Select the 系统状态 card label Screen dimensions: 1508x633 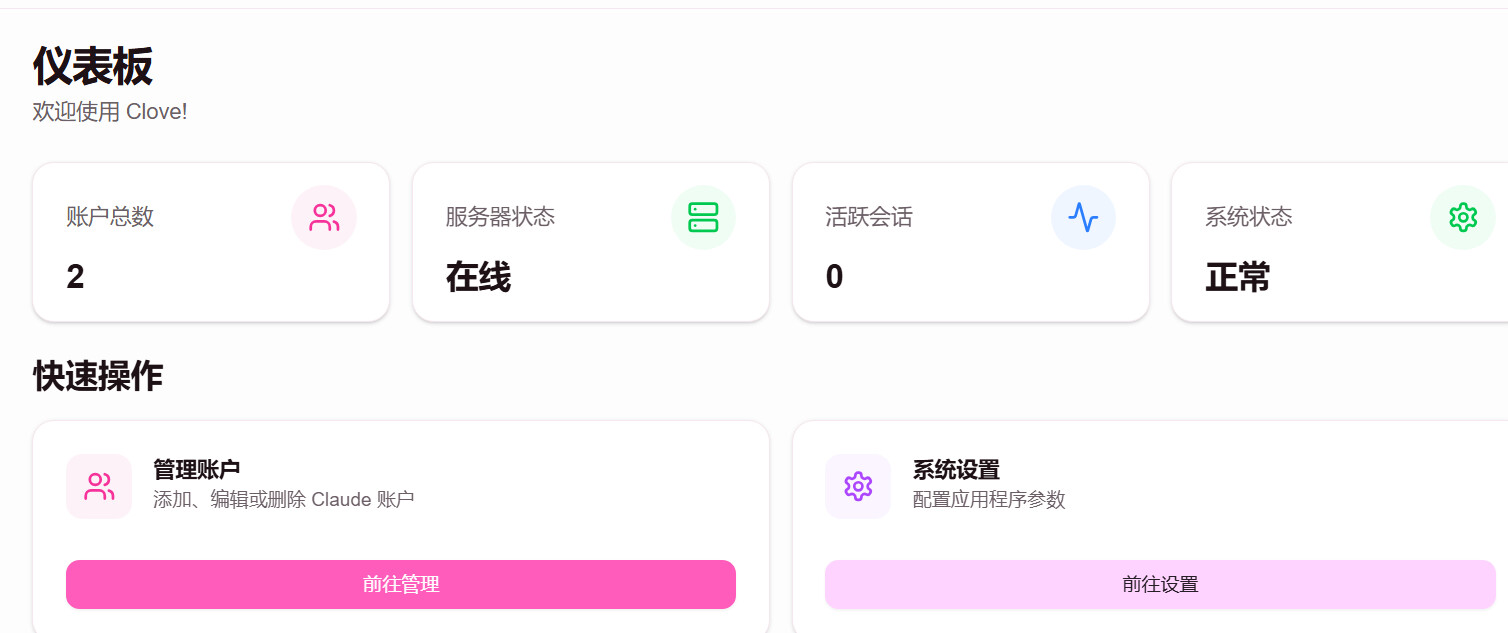(x=1249, y=217)
